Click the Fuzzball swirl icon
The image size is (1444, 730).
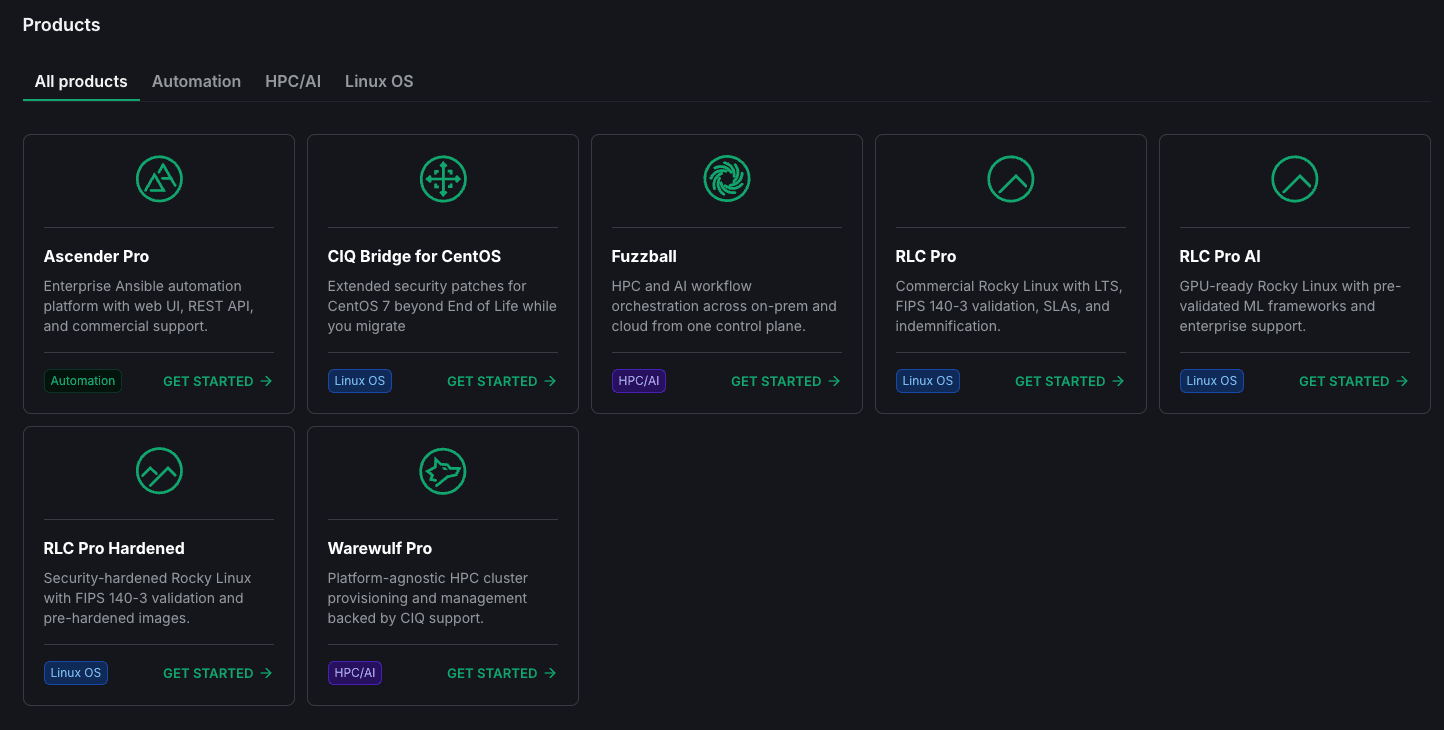727,179
